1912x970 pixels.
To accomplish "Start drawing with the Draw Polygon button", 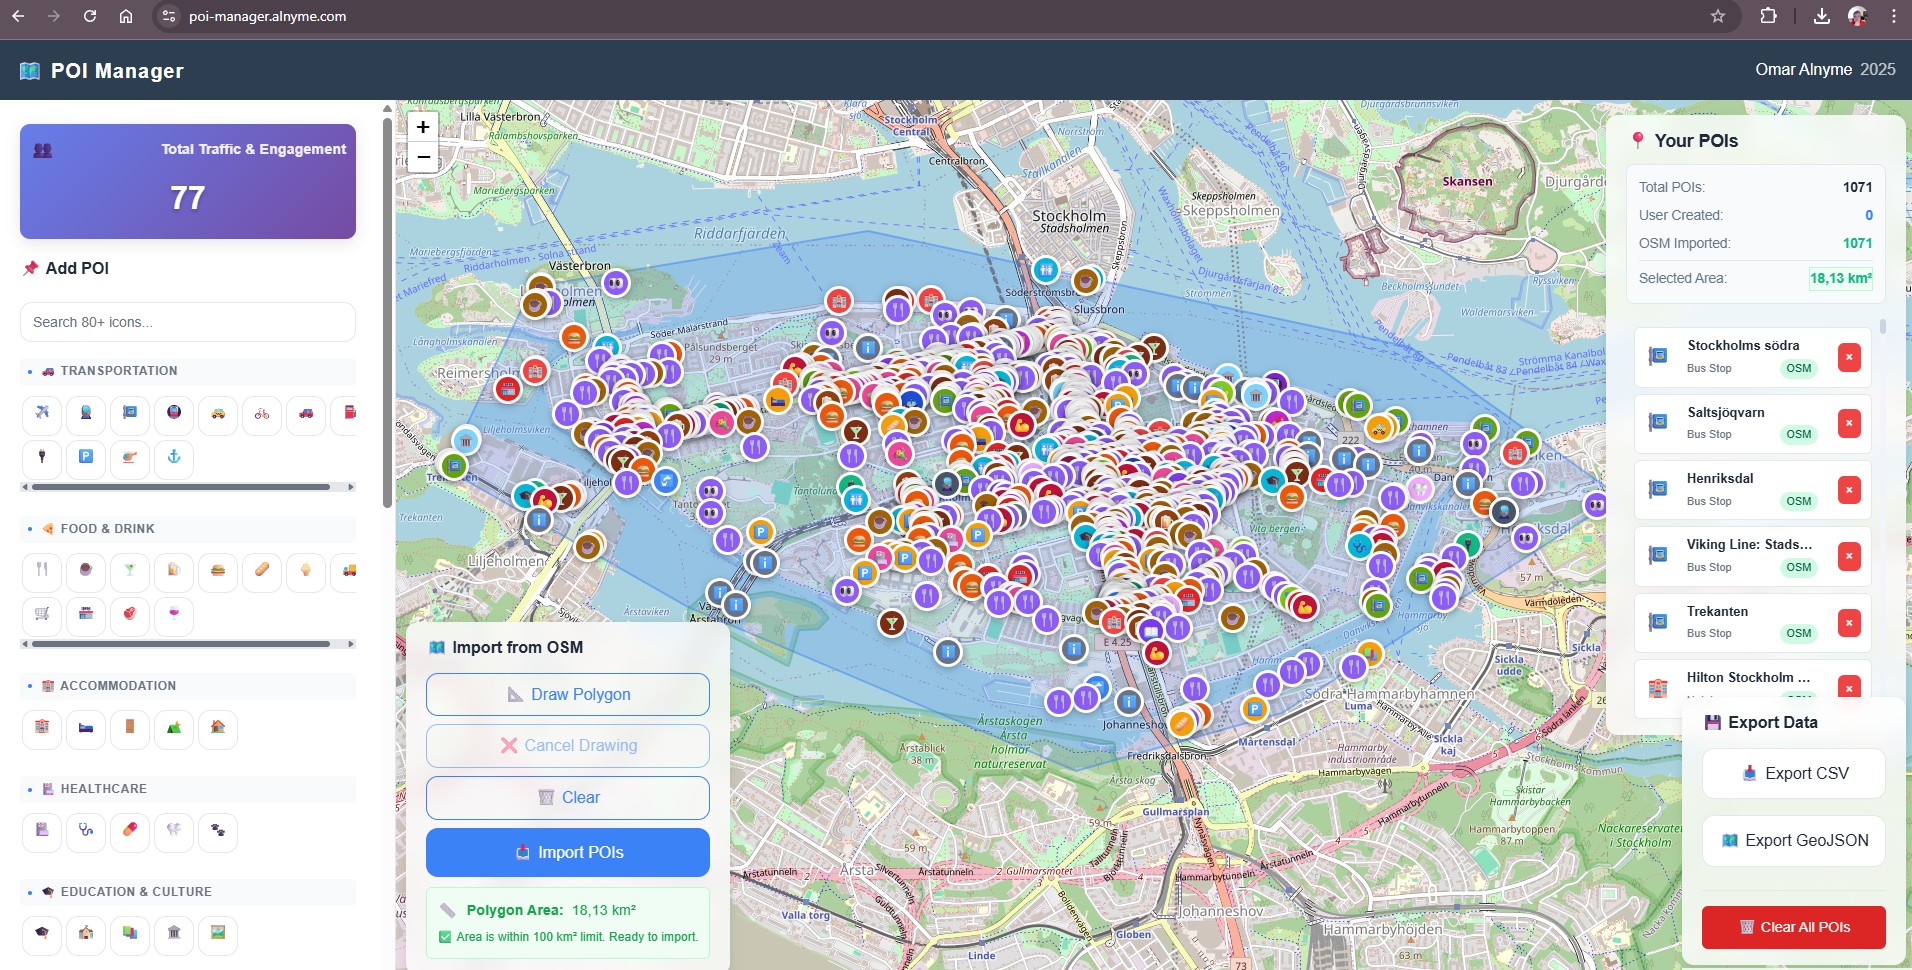I will pyautogui.click(x=568, y=694).
